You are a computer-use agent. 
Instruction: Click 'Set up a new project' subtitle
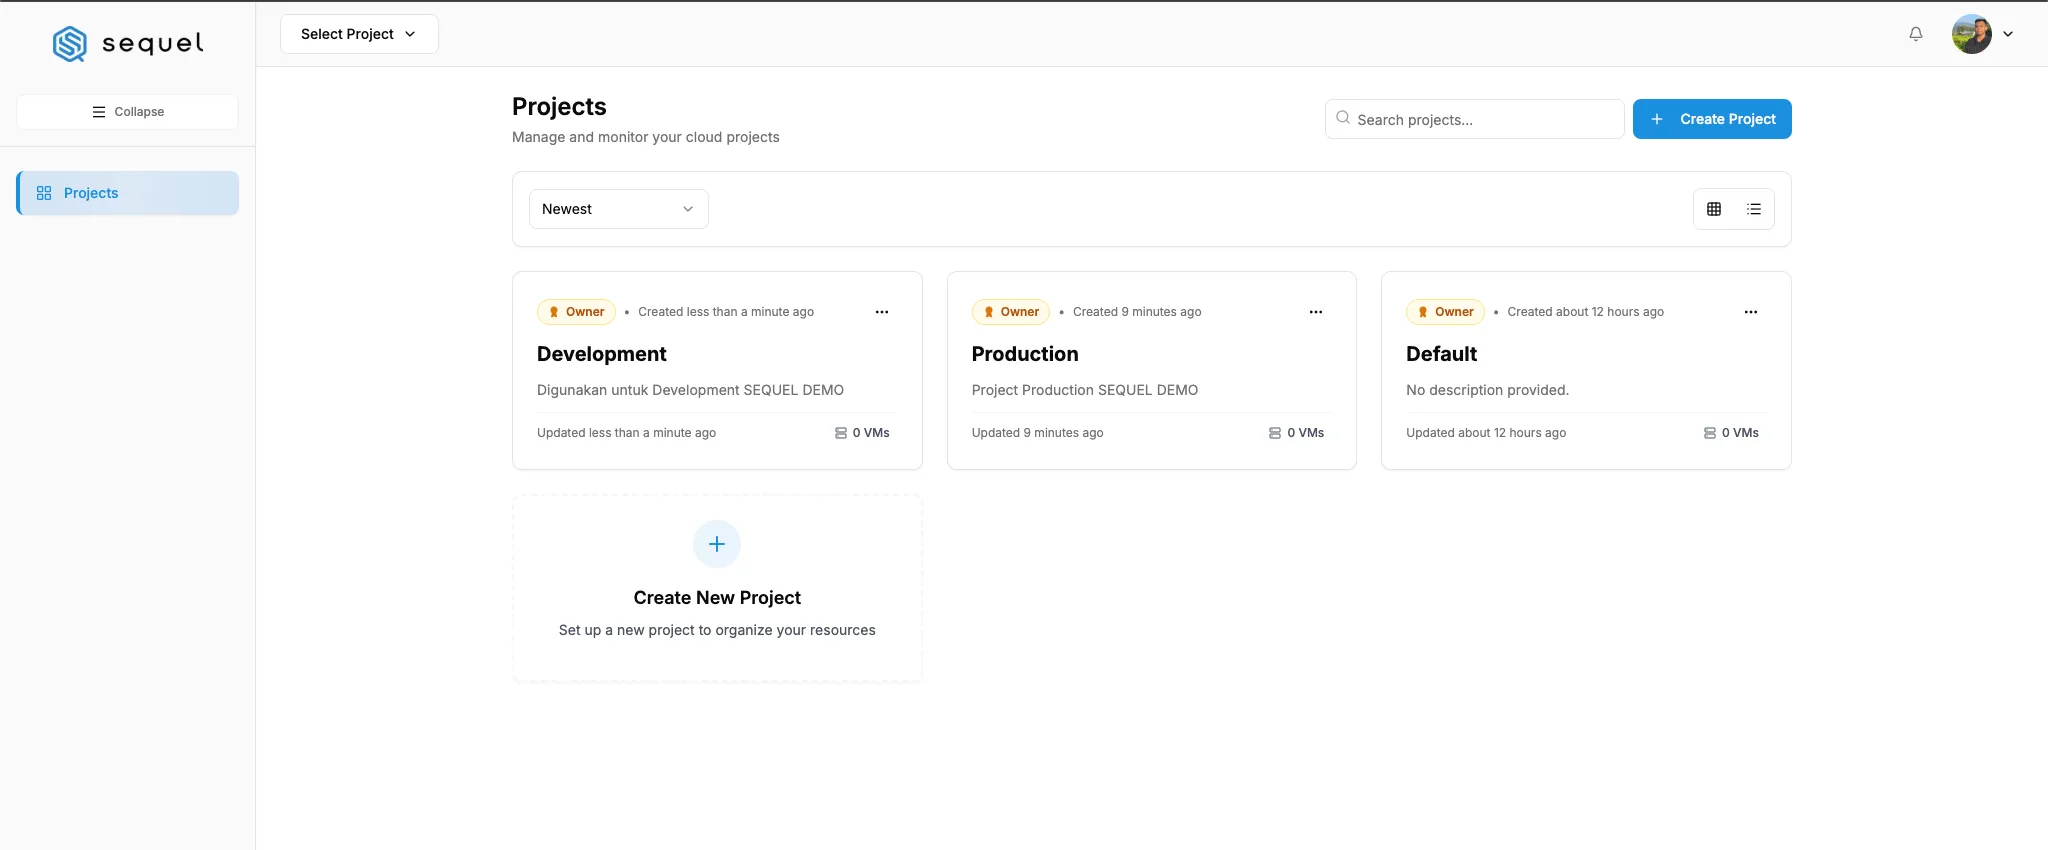tap(717, 630)
